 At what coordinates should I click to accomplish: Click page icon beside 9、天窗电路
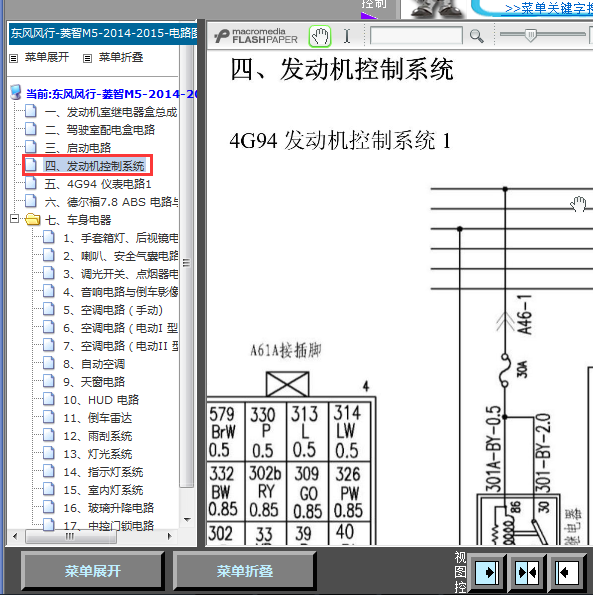click(x=49, y=381)
